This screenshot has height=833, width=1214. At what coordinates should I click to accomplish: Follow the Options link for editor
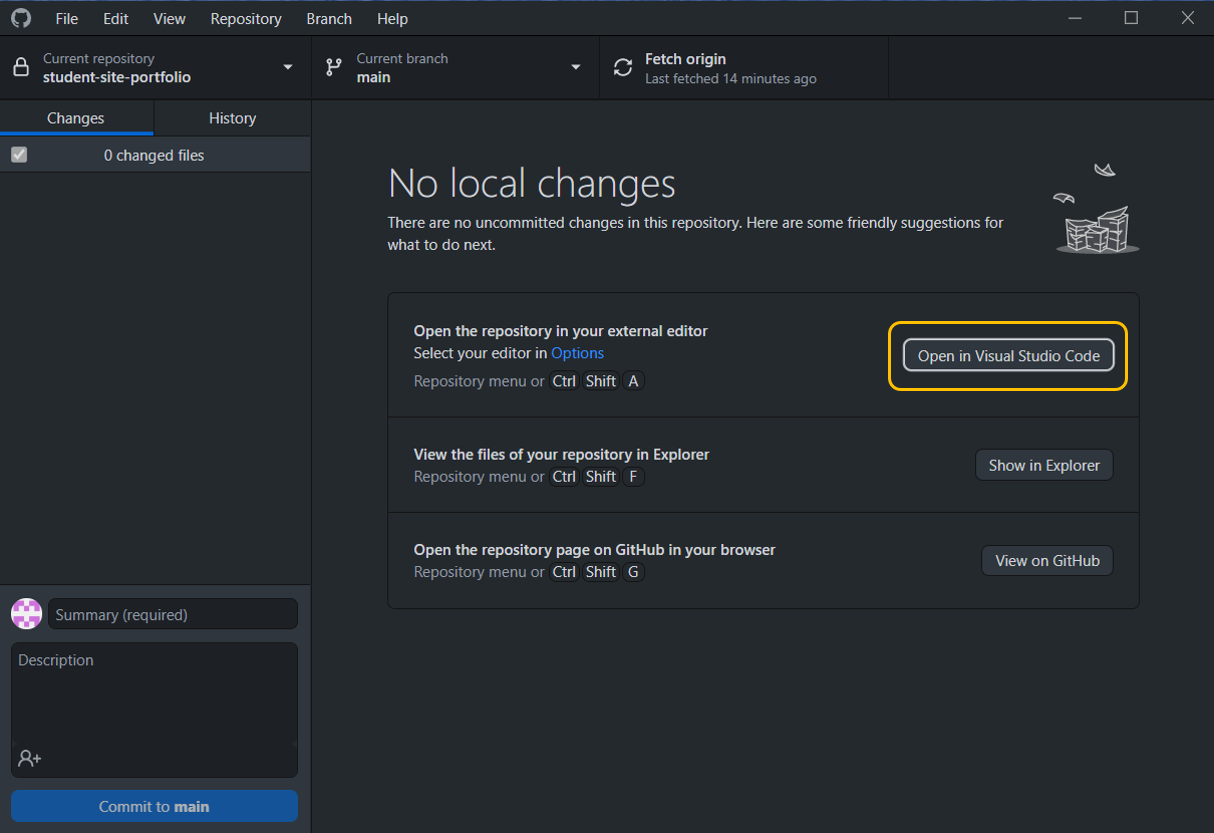click(x=577, y=353)
